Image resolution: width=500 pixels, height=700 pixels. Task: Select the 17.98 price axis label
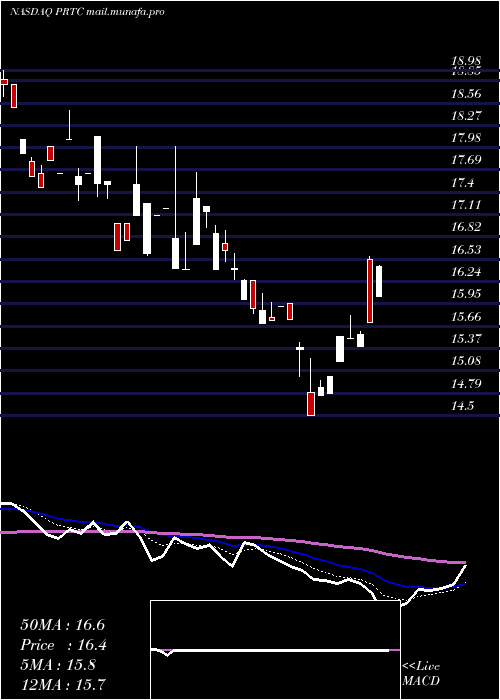(x=467, y=138)
